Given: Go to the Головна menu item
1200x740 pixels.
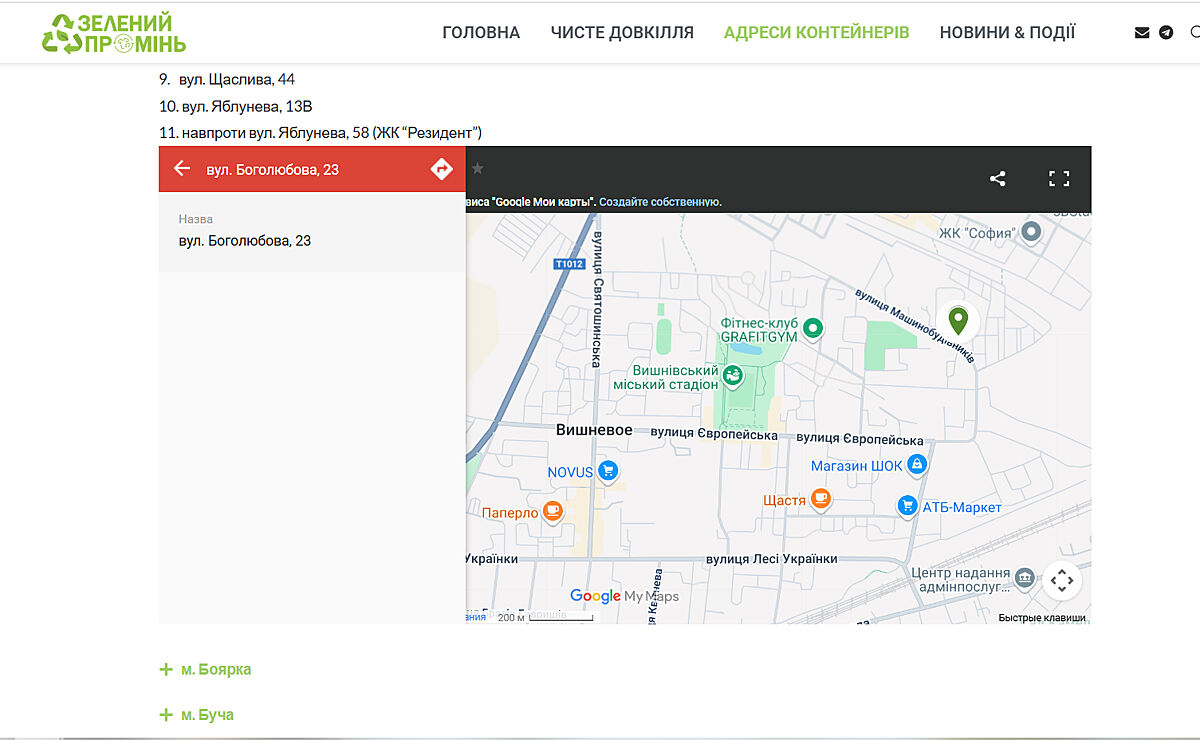Looking at the screenshot, I should pos(481,33).
